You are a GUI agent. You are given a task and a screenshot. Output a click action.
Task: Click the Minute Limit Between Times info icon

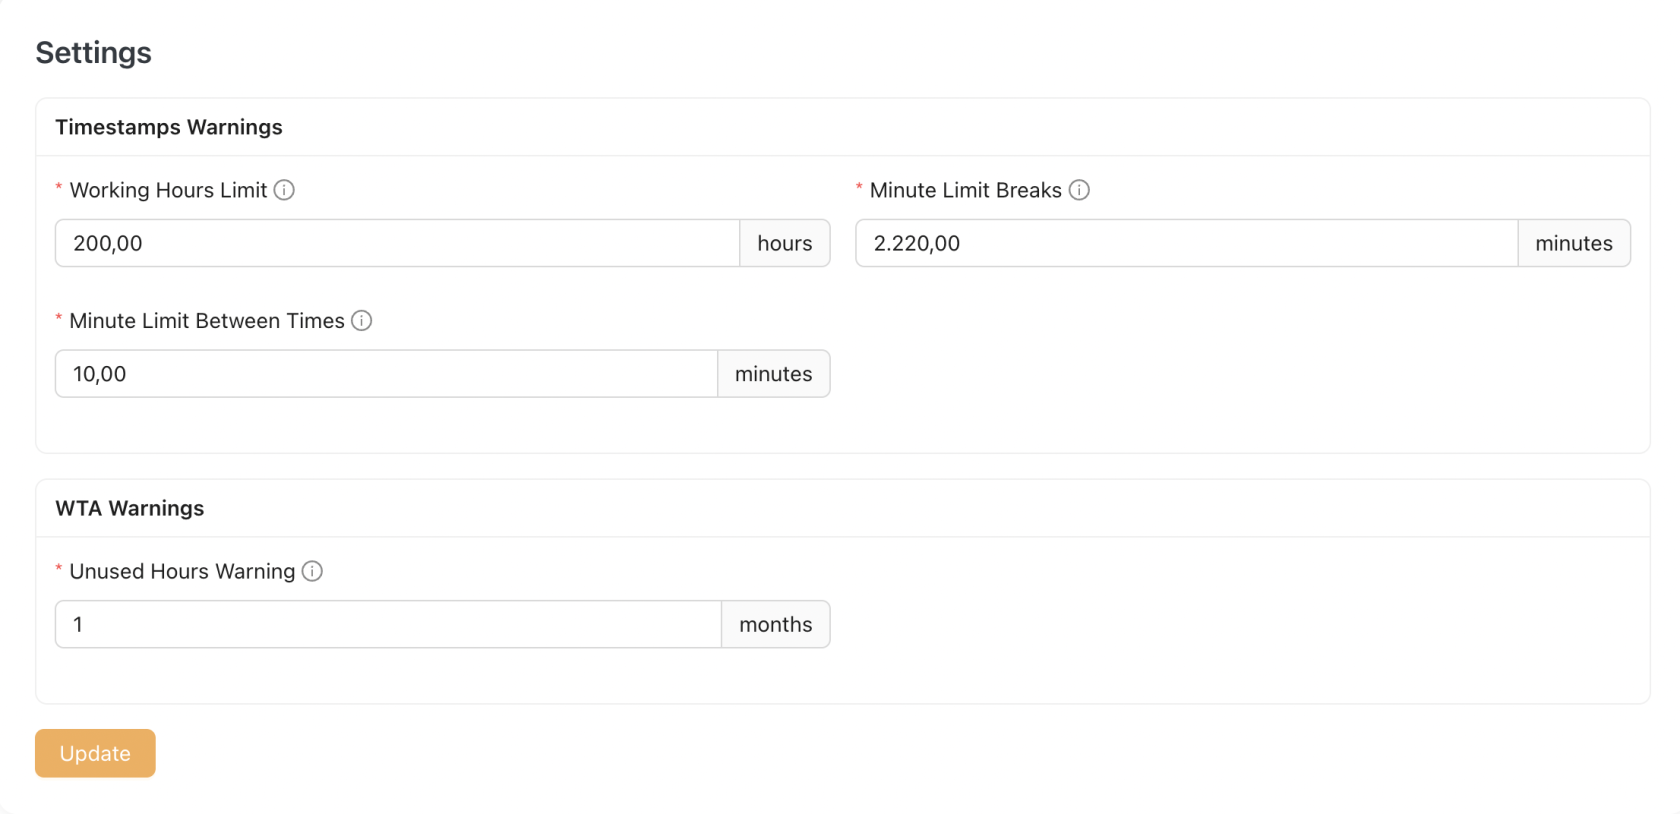pyautogui.click(x=364, y=321)
